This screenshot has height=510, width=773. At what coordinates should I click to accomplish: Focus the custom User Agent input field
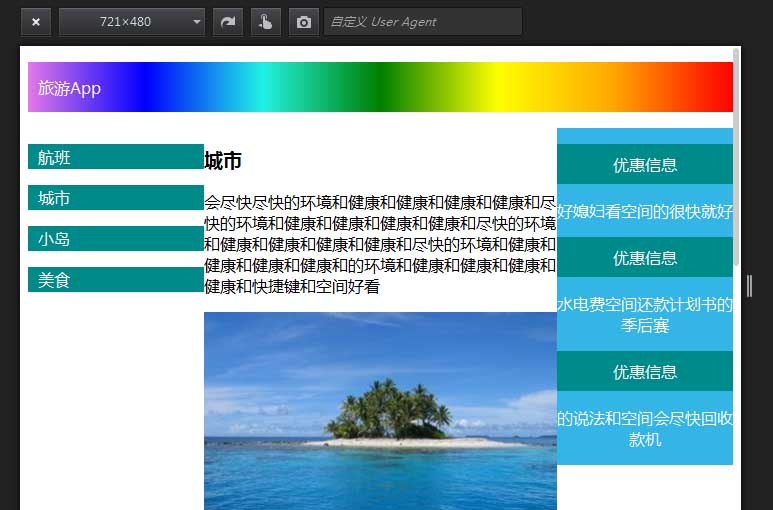pos(422,22)
